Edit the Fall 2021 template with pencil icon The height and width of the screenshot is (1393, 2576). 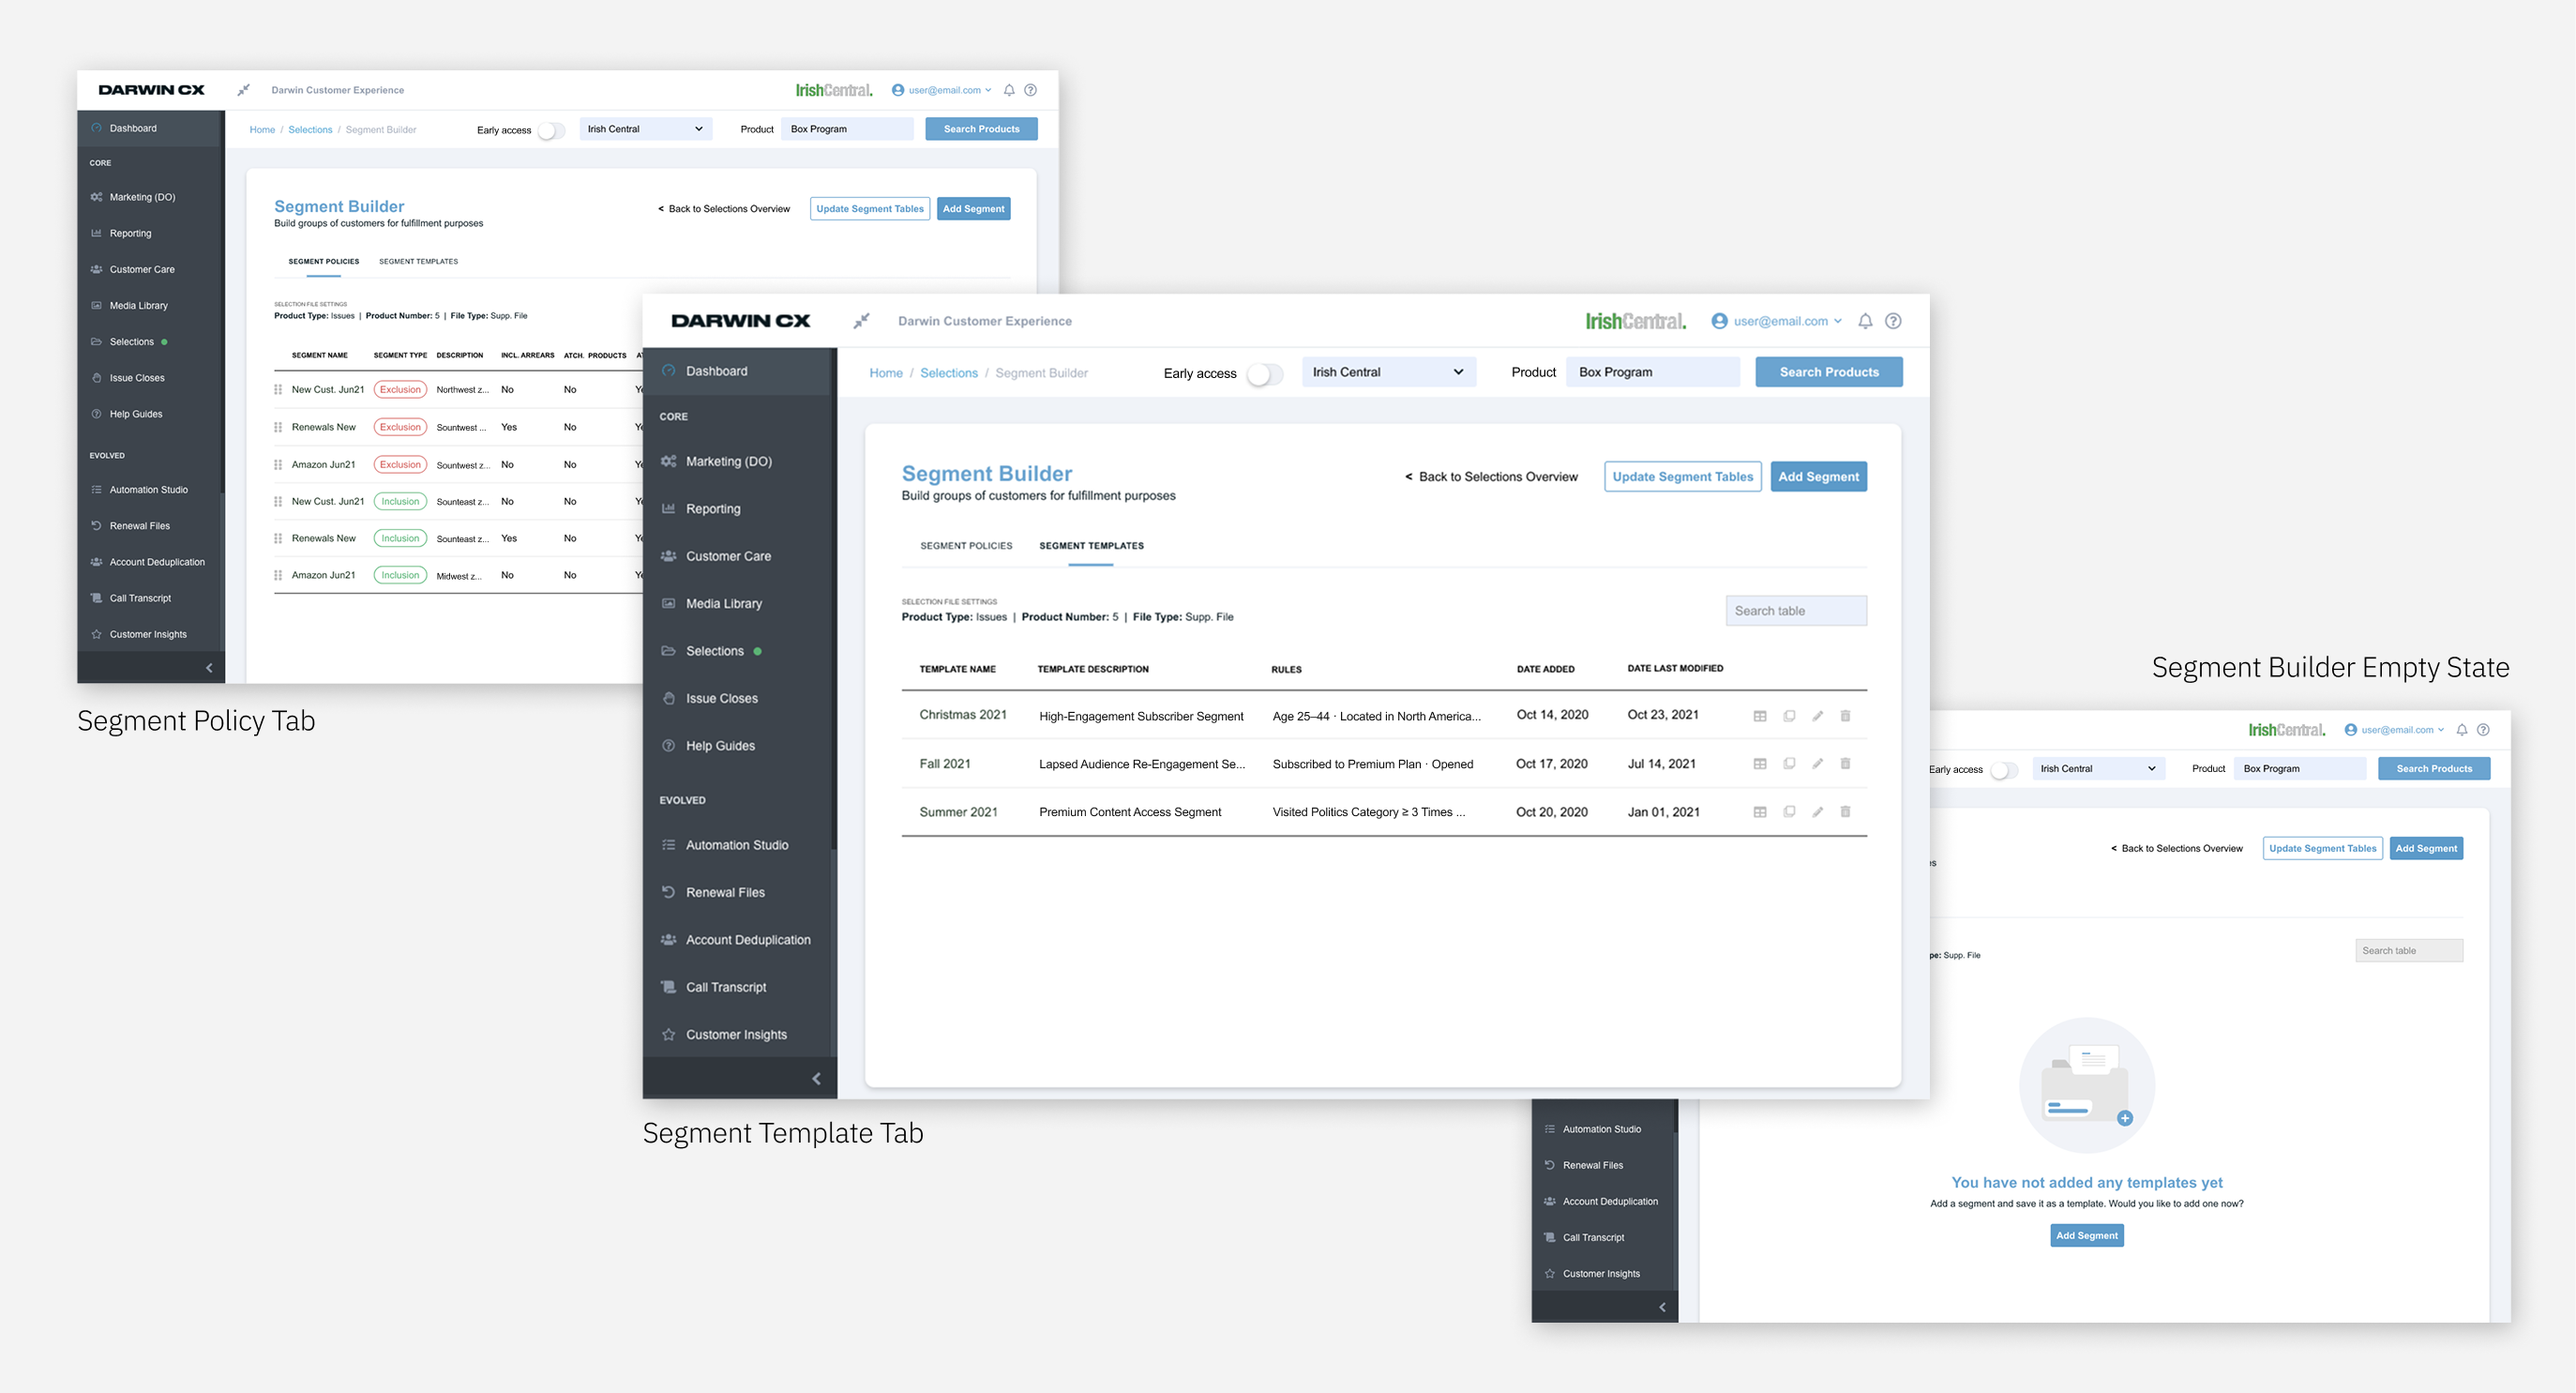coord(1817,764)
